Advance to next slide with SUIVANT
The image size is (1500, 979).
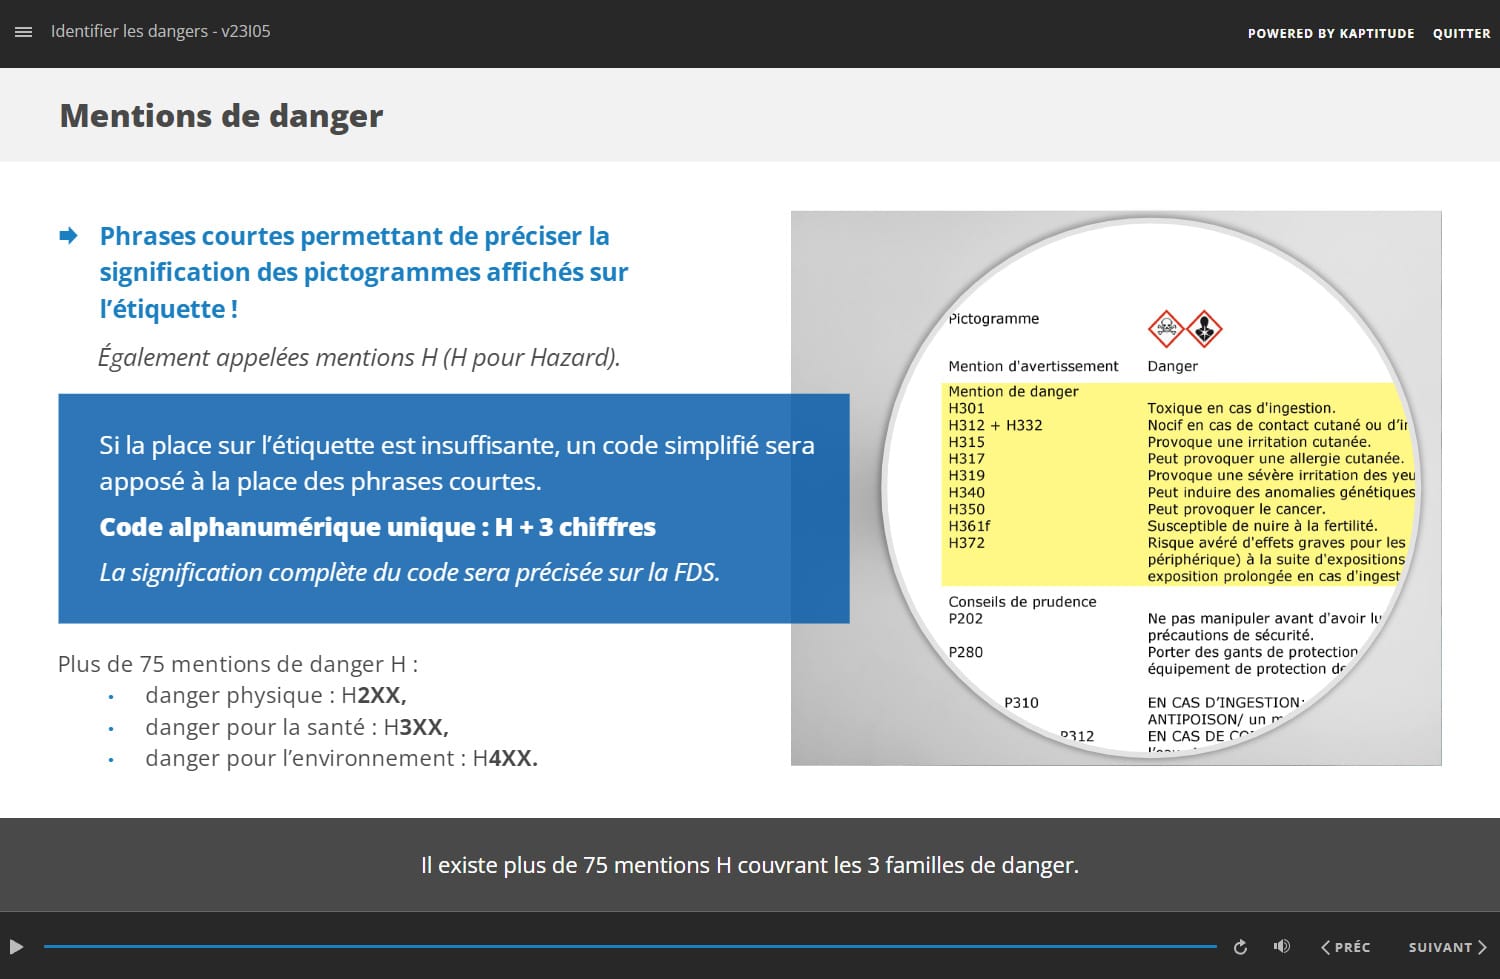1447,947
